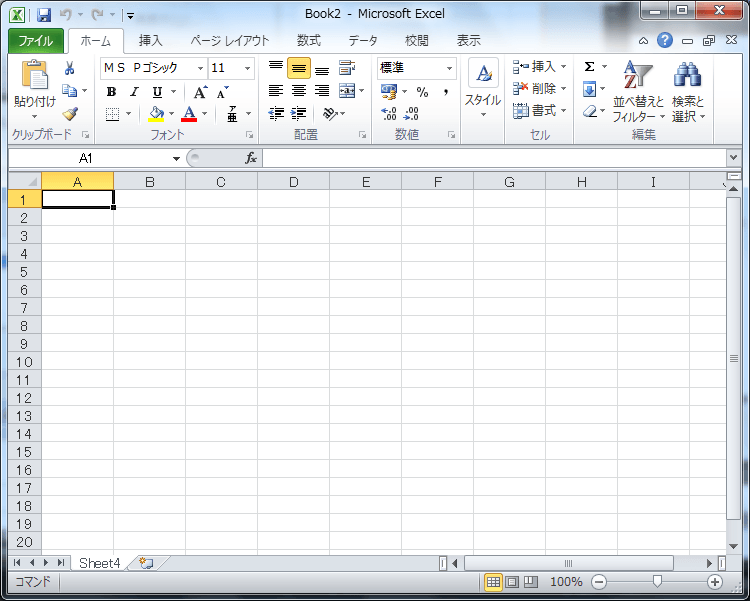Click the text orientation icon

pyautogui.click(x=330, y=113)
